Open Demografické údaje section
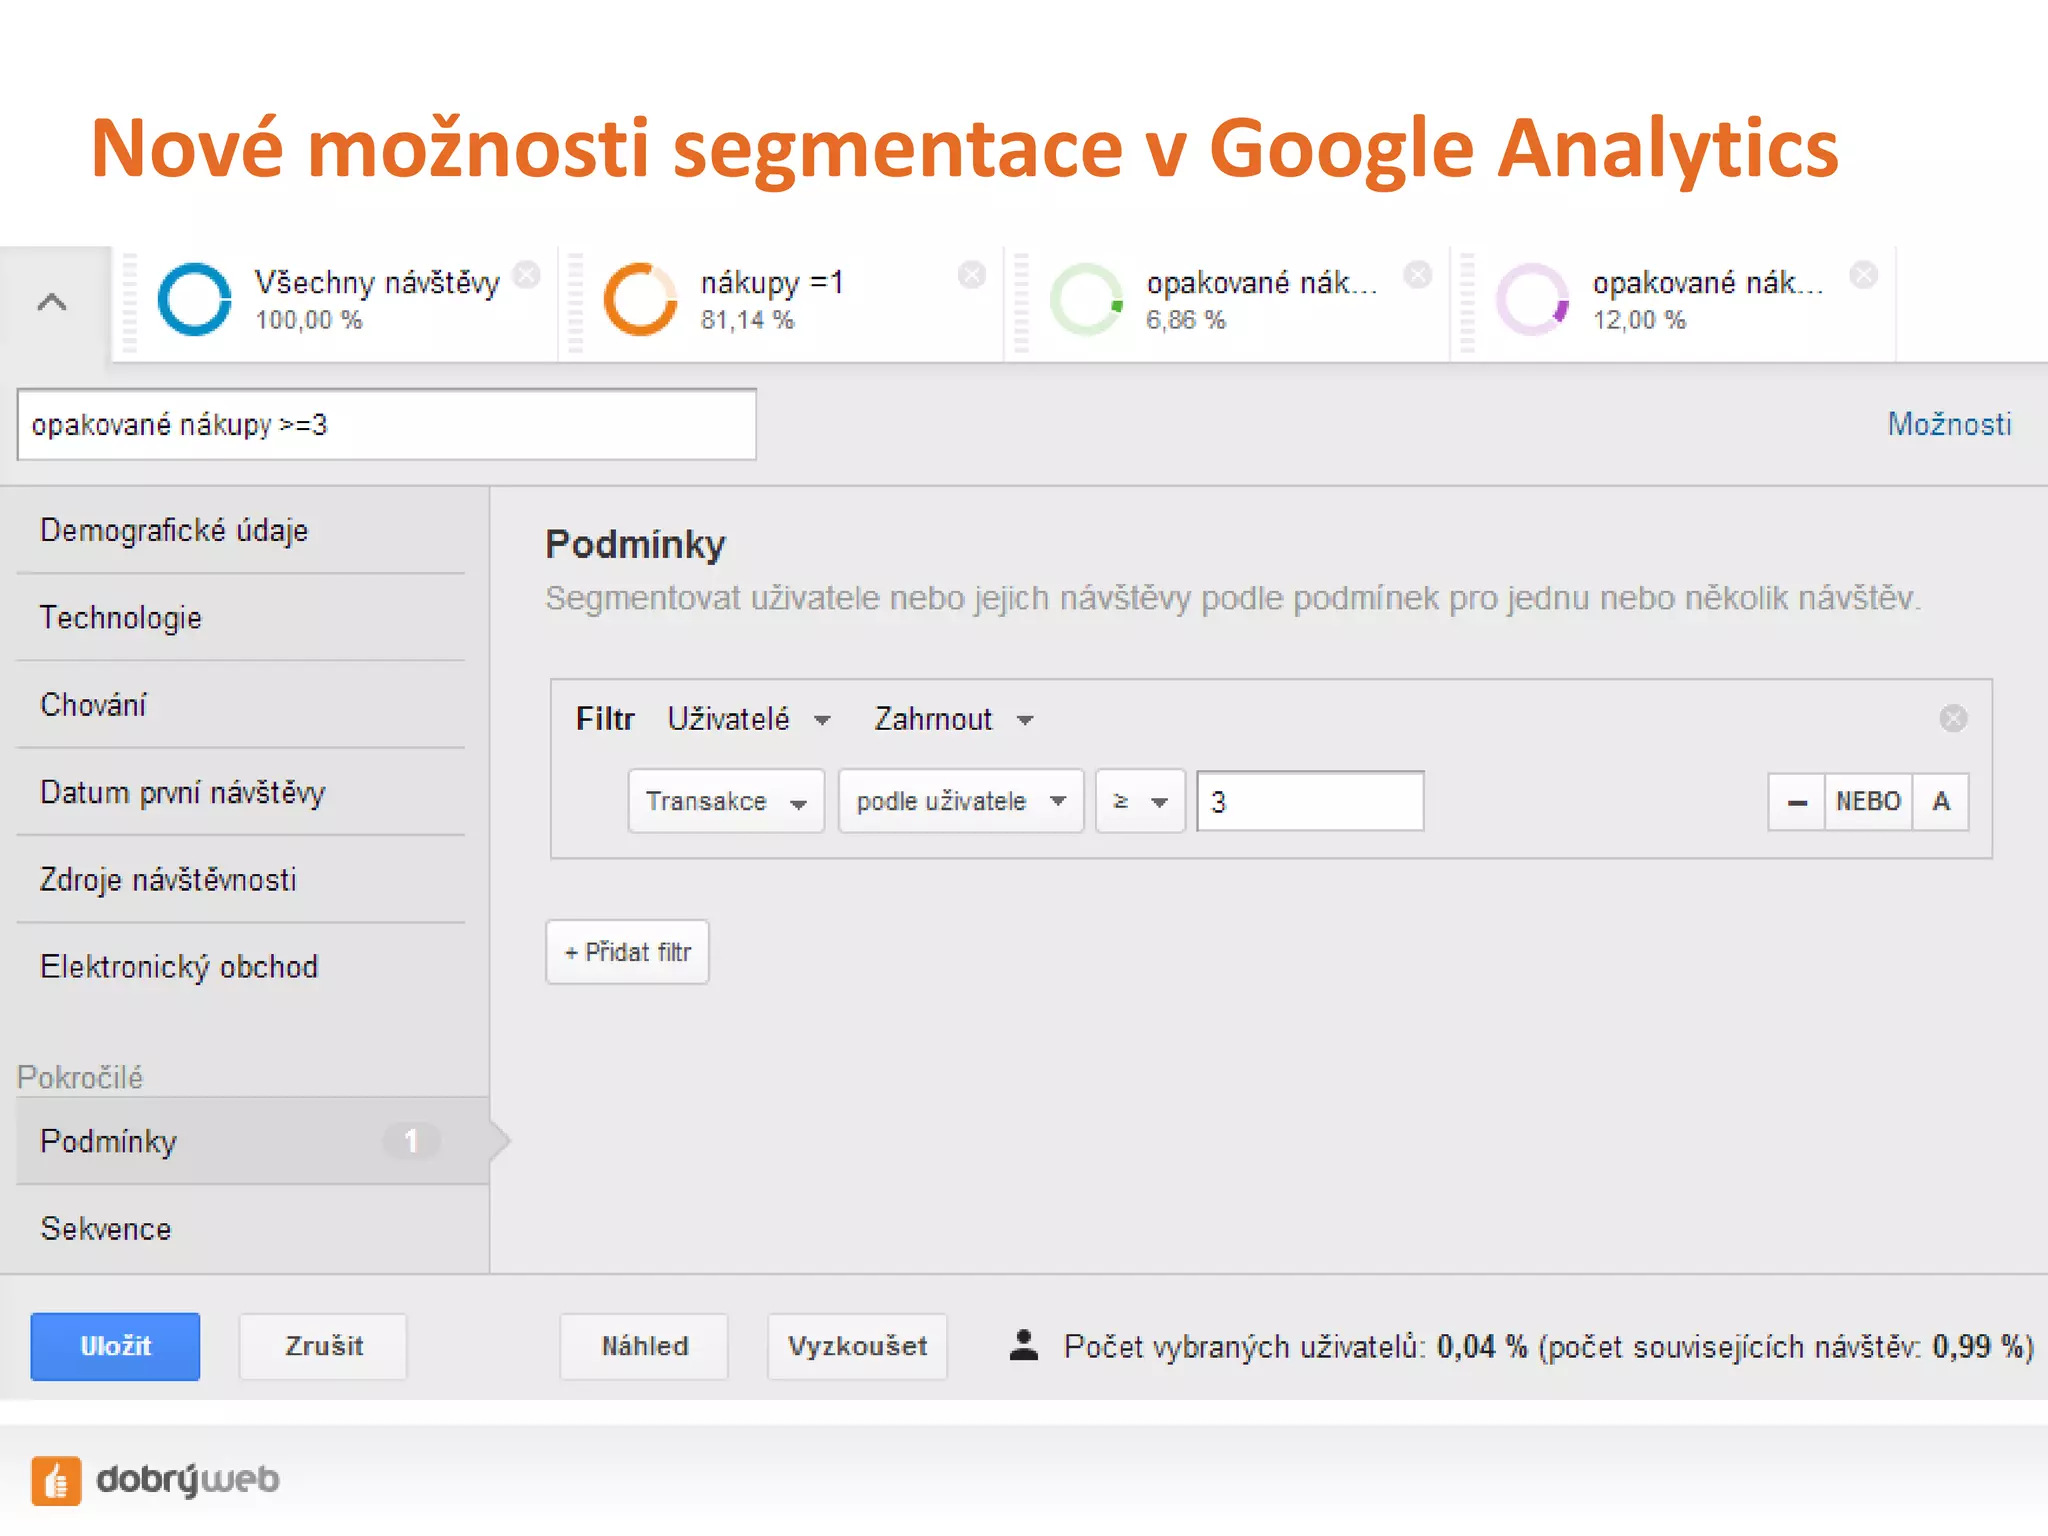The image size is (2048, 1536). [x=241, y=530]
